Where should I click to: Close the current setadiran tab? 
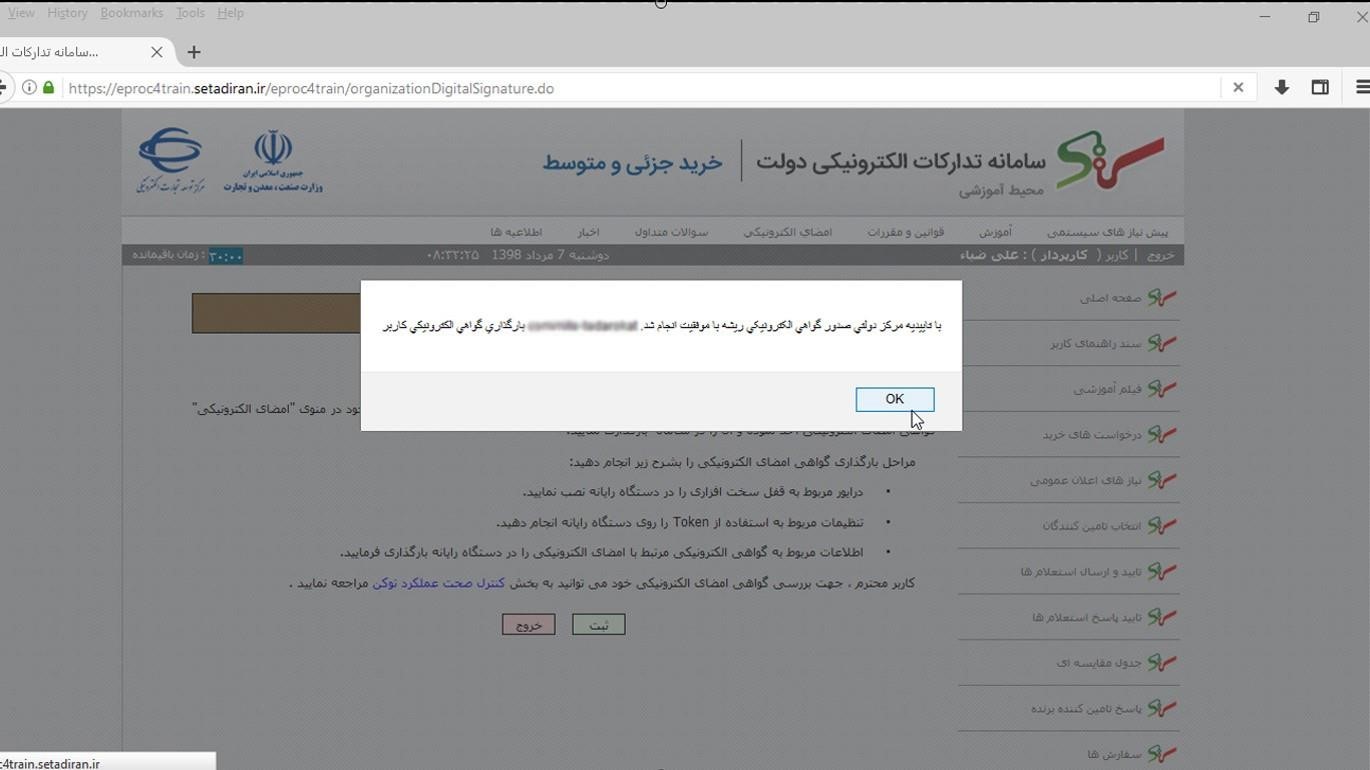157,52
